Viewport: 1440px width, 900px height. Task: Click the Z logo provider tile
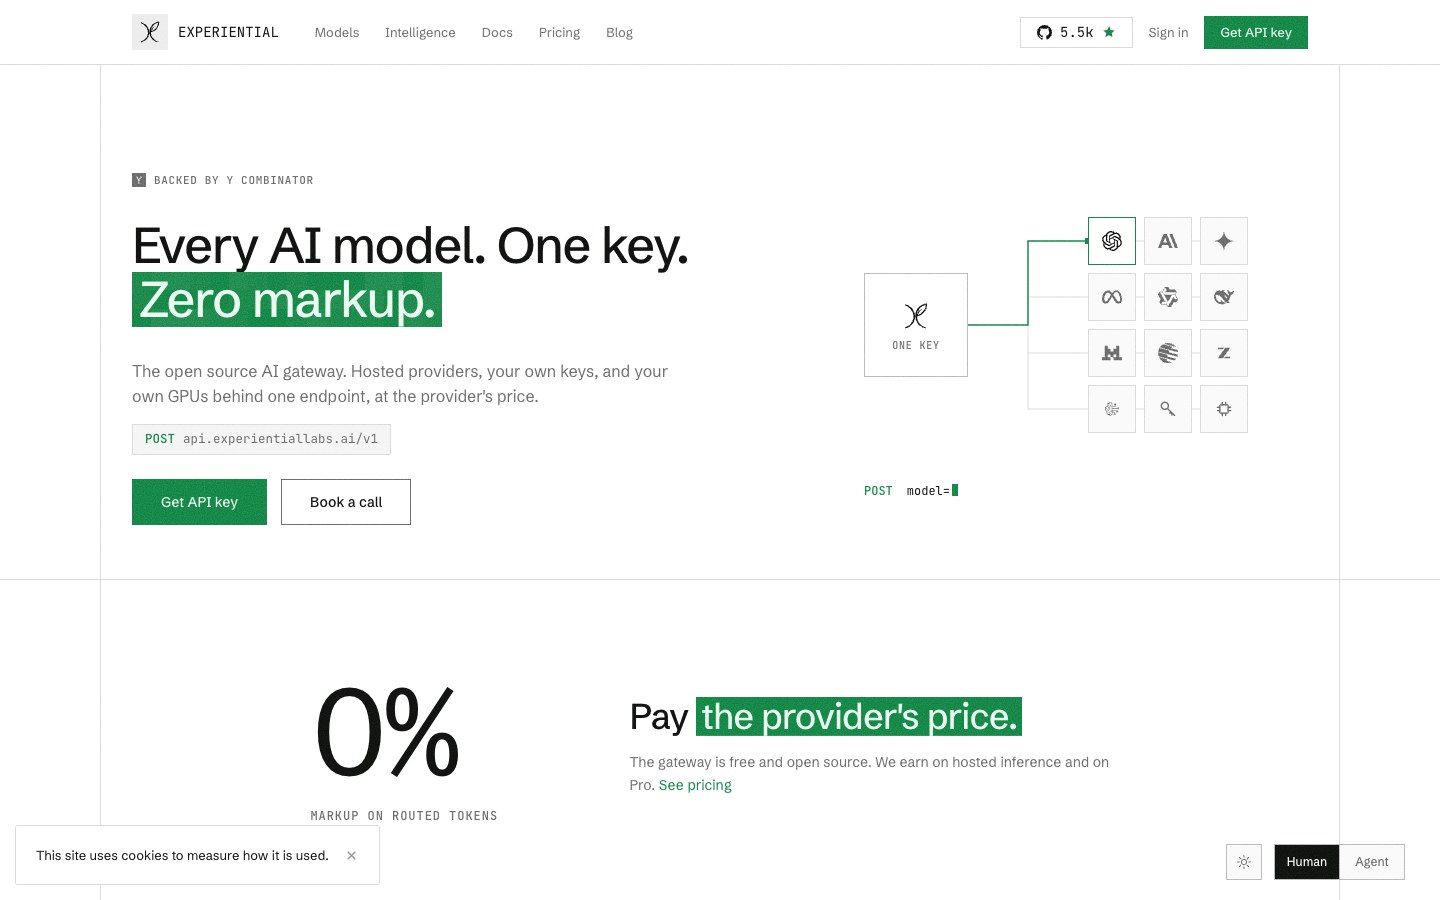tap(1224, 353)
